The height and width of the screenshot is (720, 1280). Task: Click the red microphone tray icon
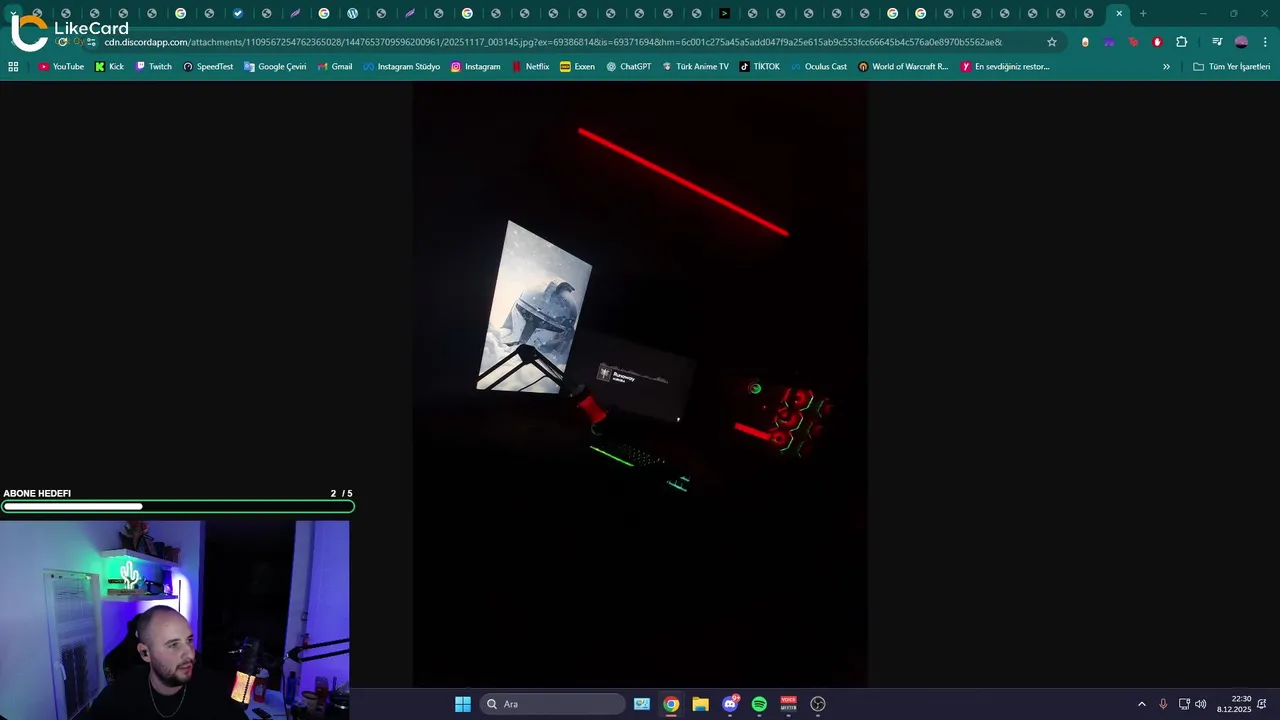coord(1163,704)
